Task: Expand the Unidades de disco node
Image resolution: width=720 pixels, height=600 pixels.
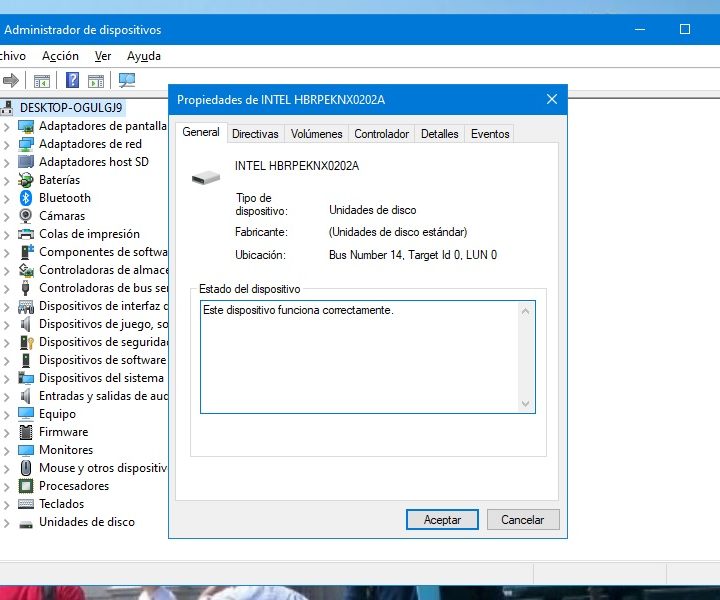Action: click(6, 522)
